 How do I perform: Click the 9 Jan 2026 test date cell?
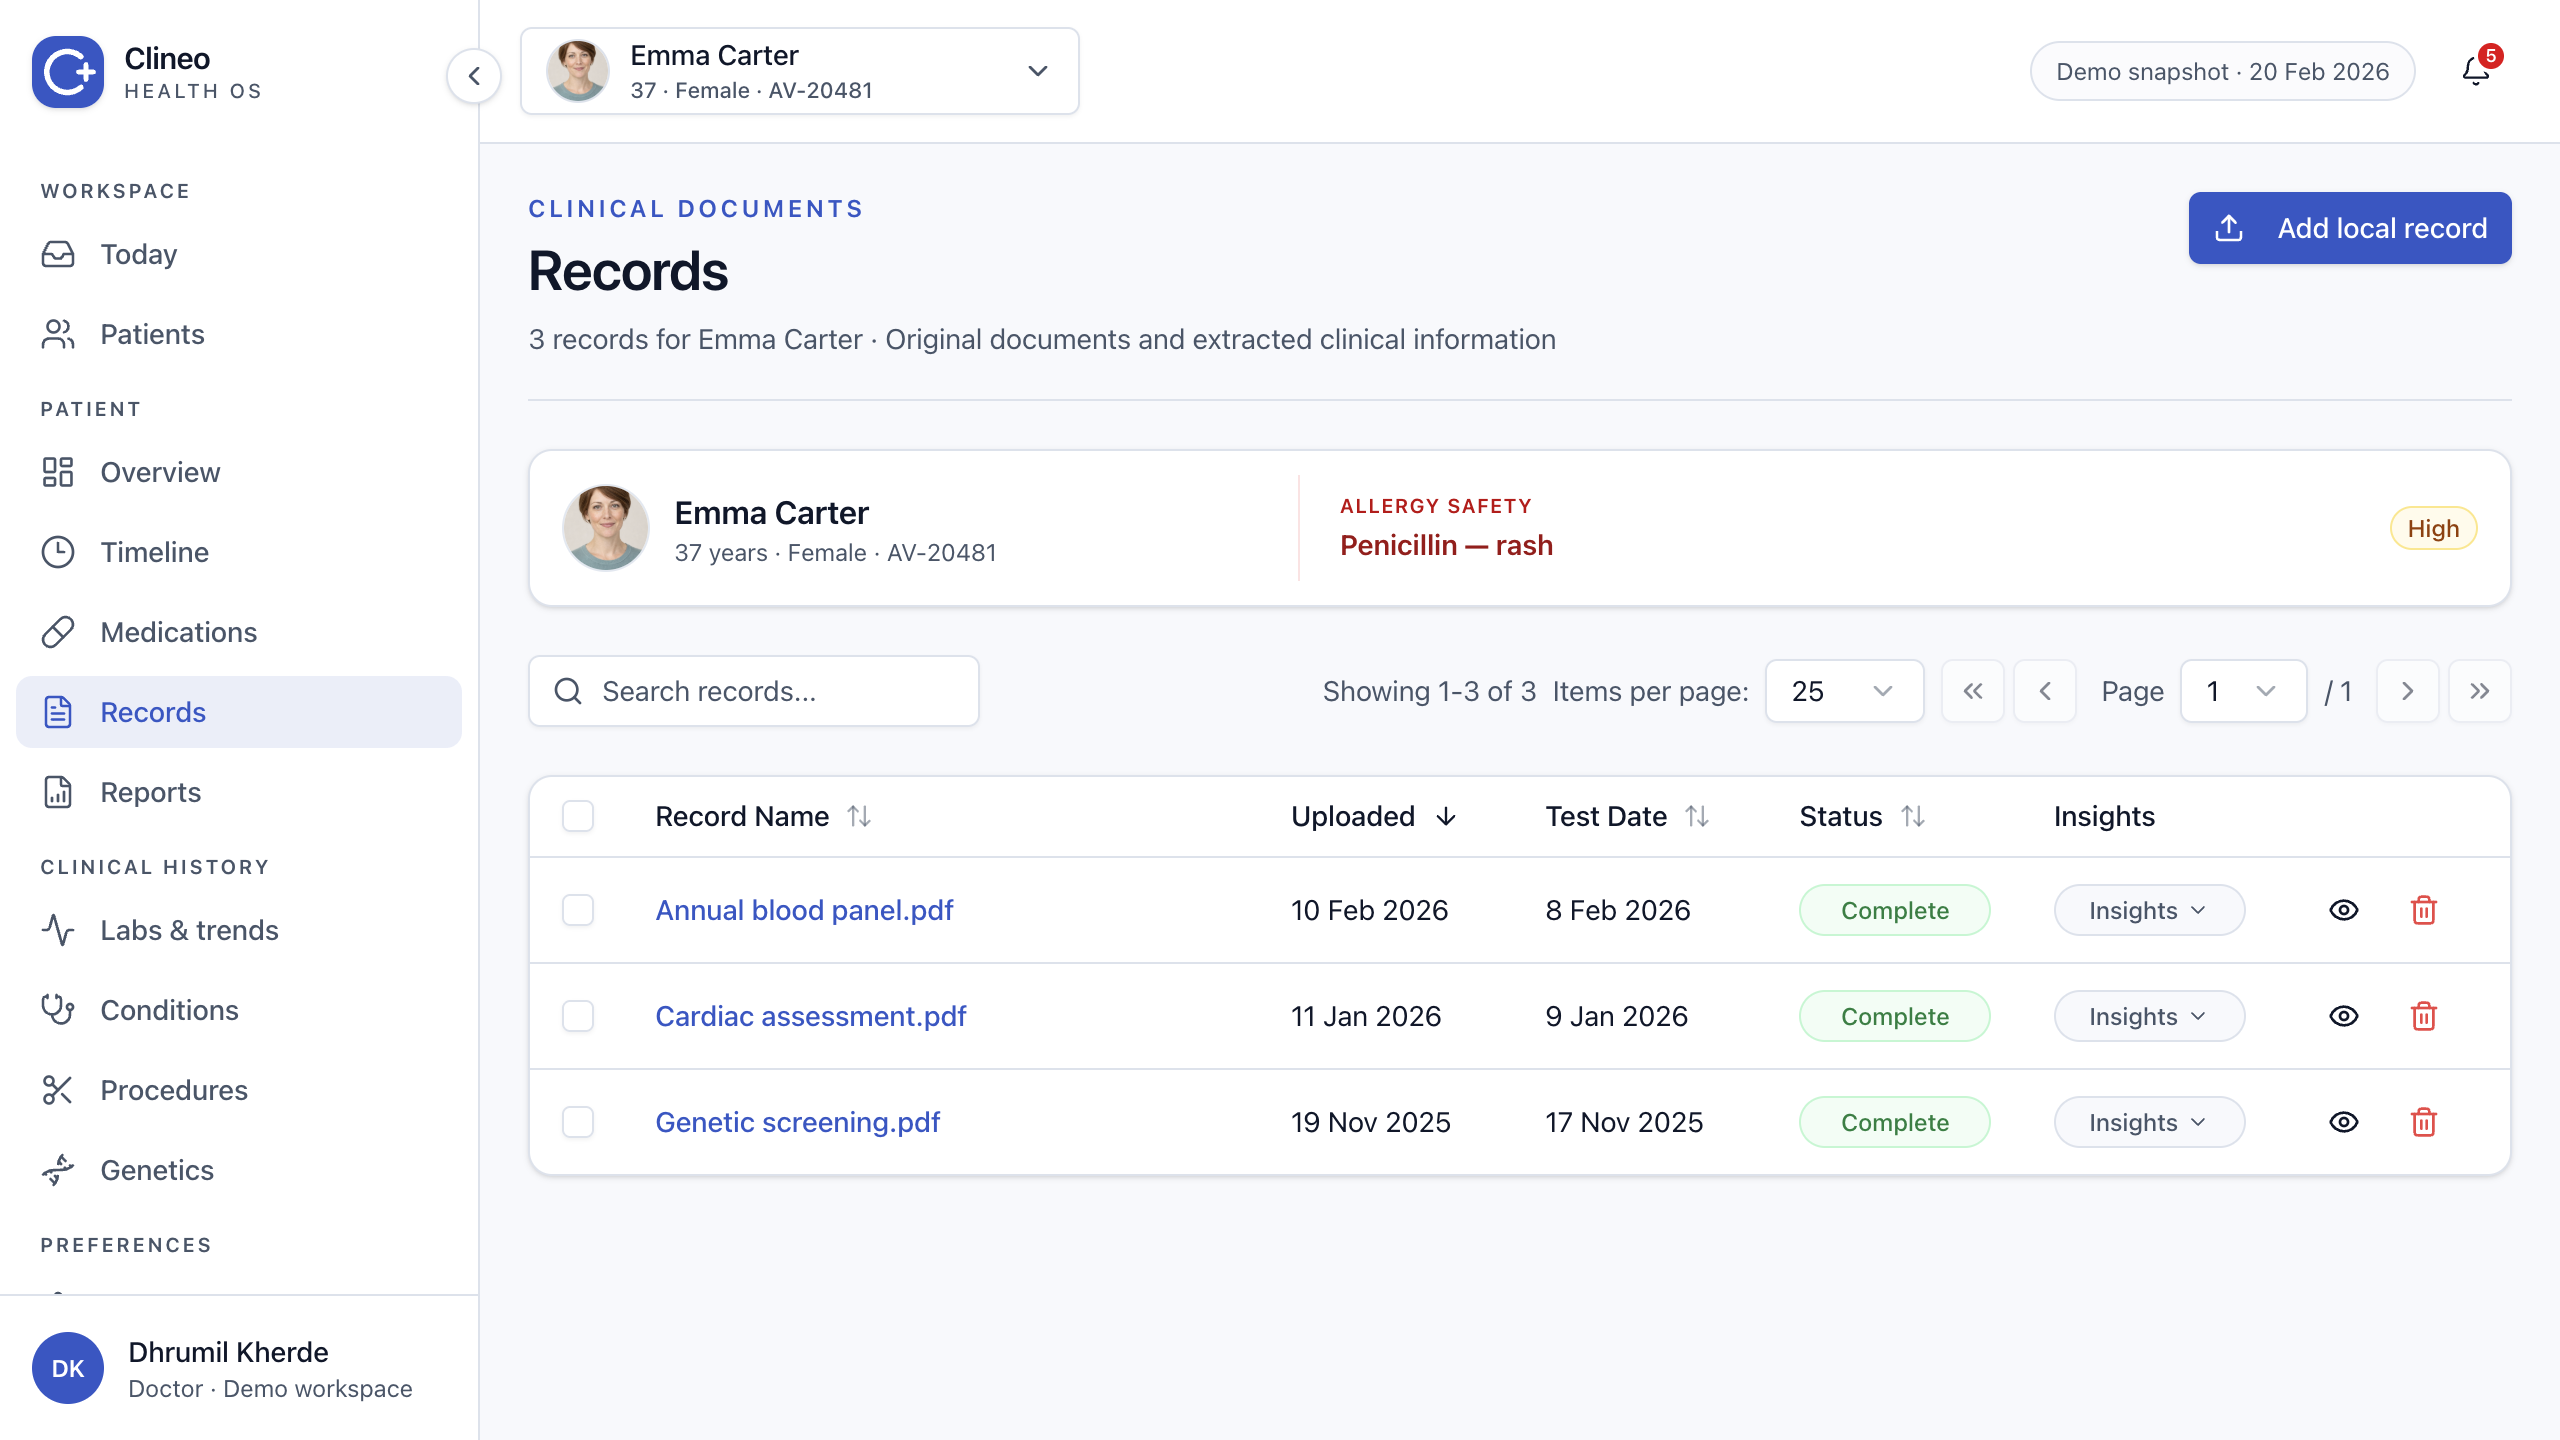1616,1016
